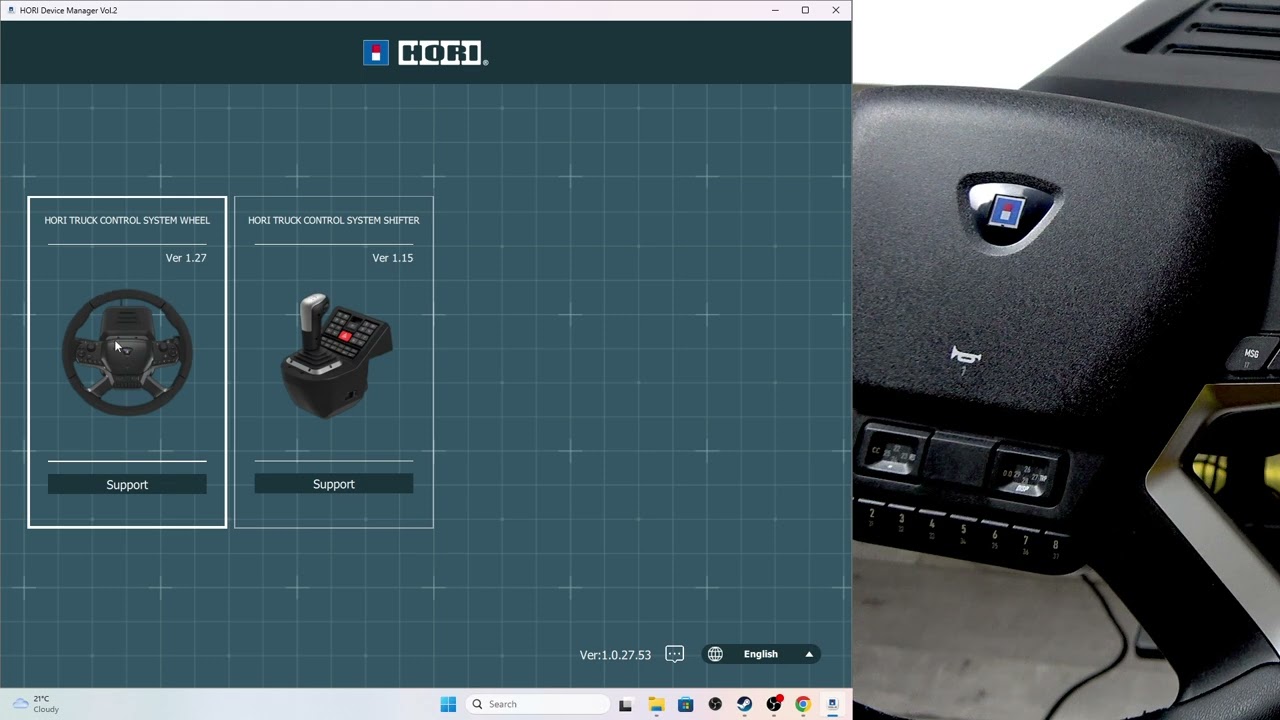The image size is (1280, 720).
Task: Click the HORI logo in the header
Action: pos(426,53)
